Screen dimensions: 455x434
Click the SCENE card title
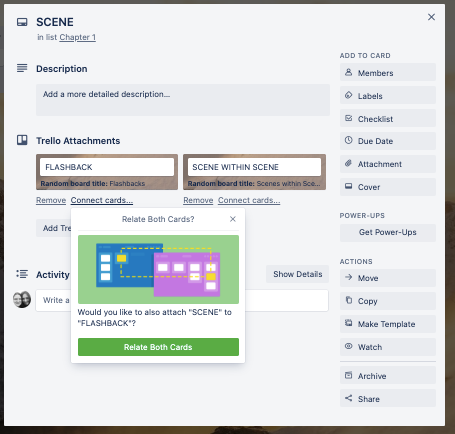(x=55, y=22)
